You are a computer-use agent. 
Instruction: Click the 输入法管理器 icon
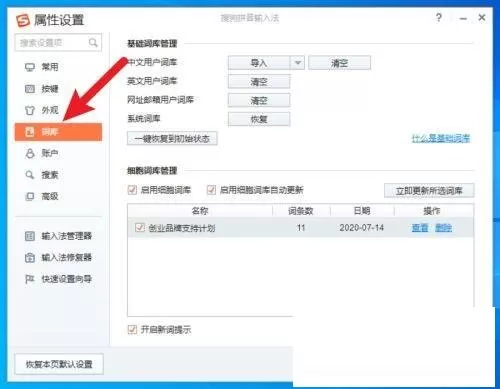click(x=30, y=236)
